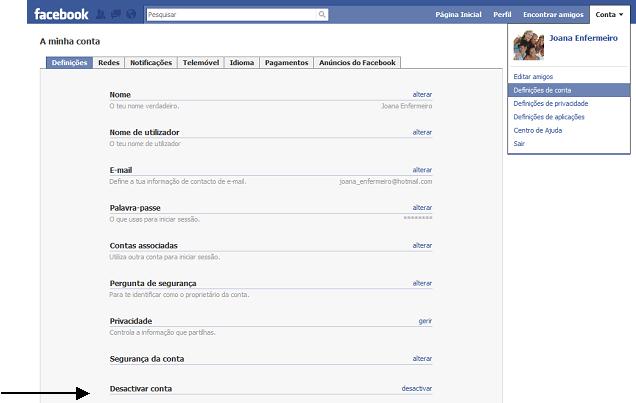Viewport: 636px width, 403px height.
Task: Switch to the Idioma tab
Action: 242,62
